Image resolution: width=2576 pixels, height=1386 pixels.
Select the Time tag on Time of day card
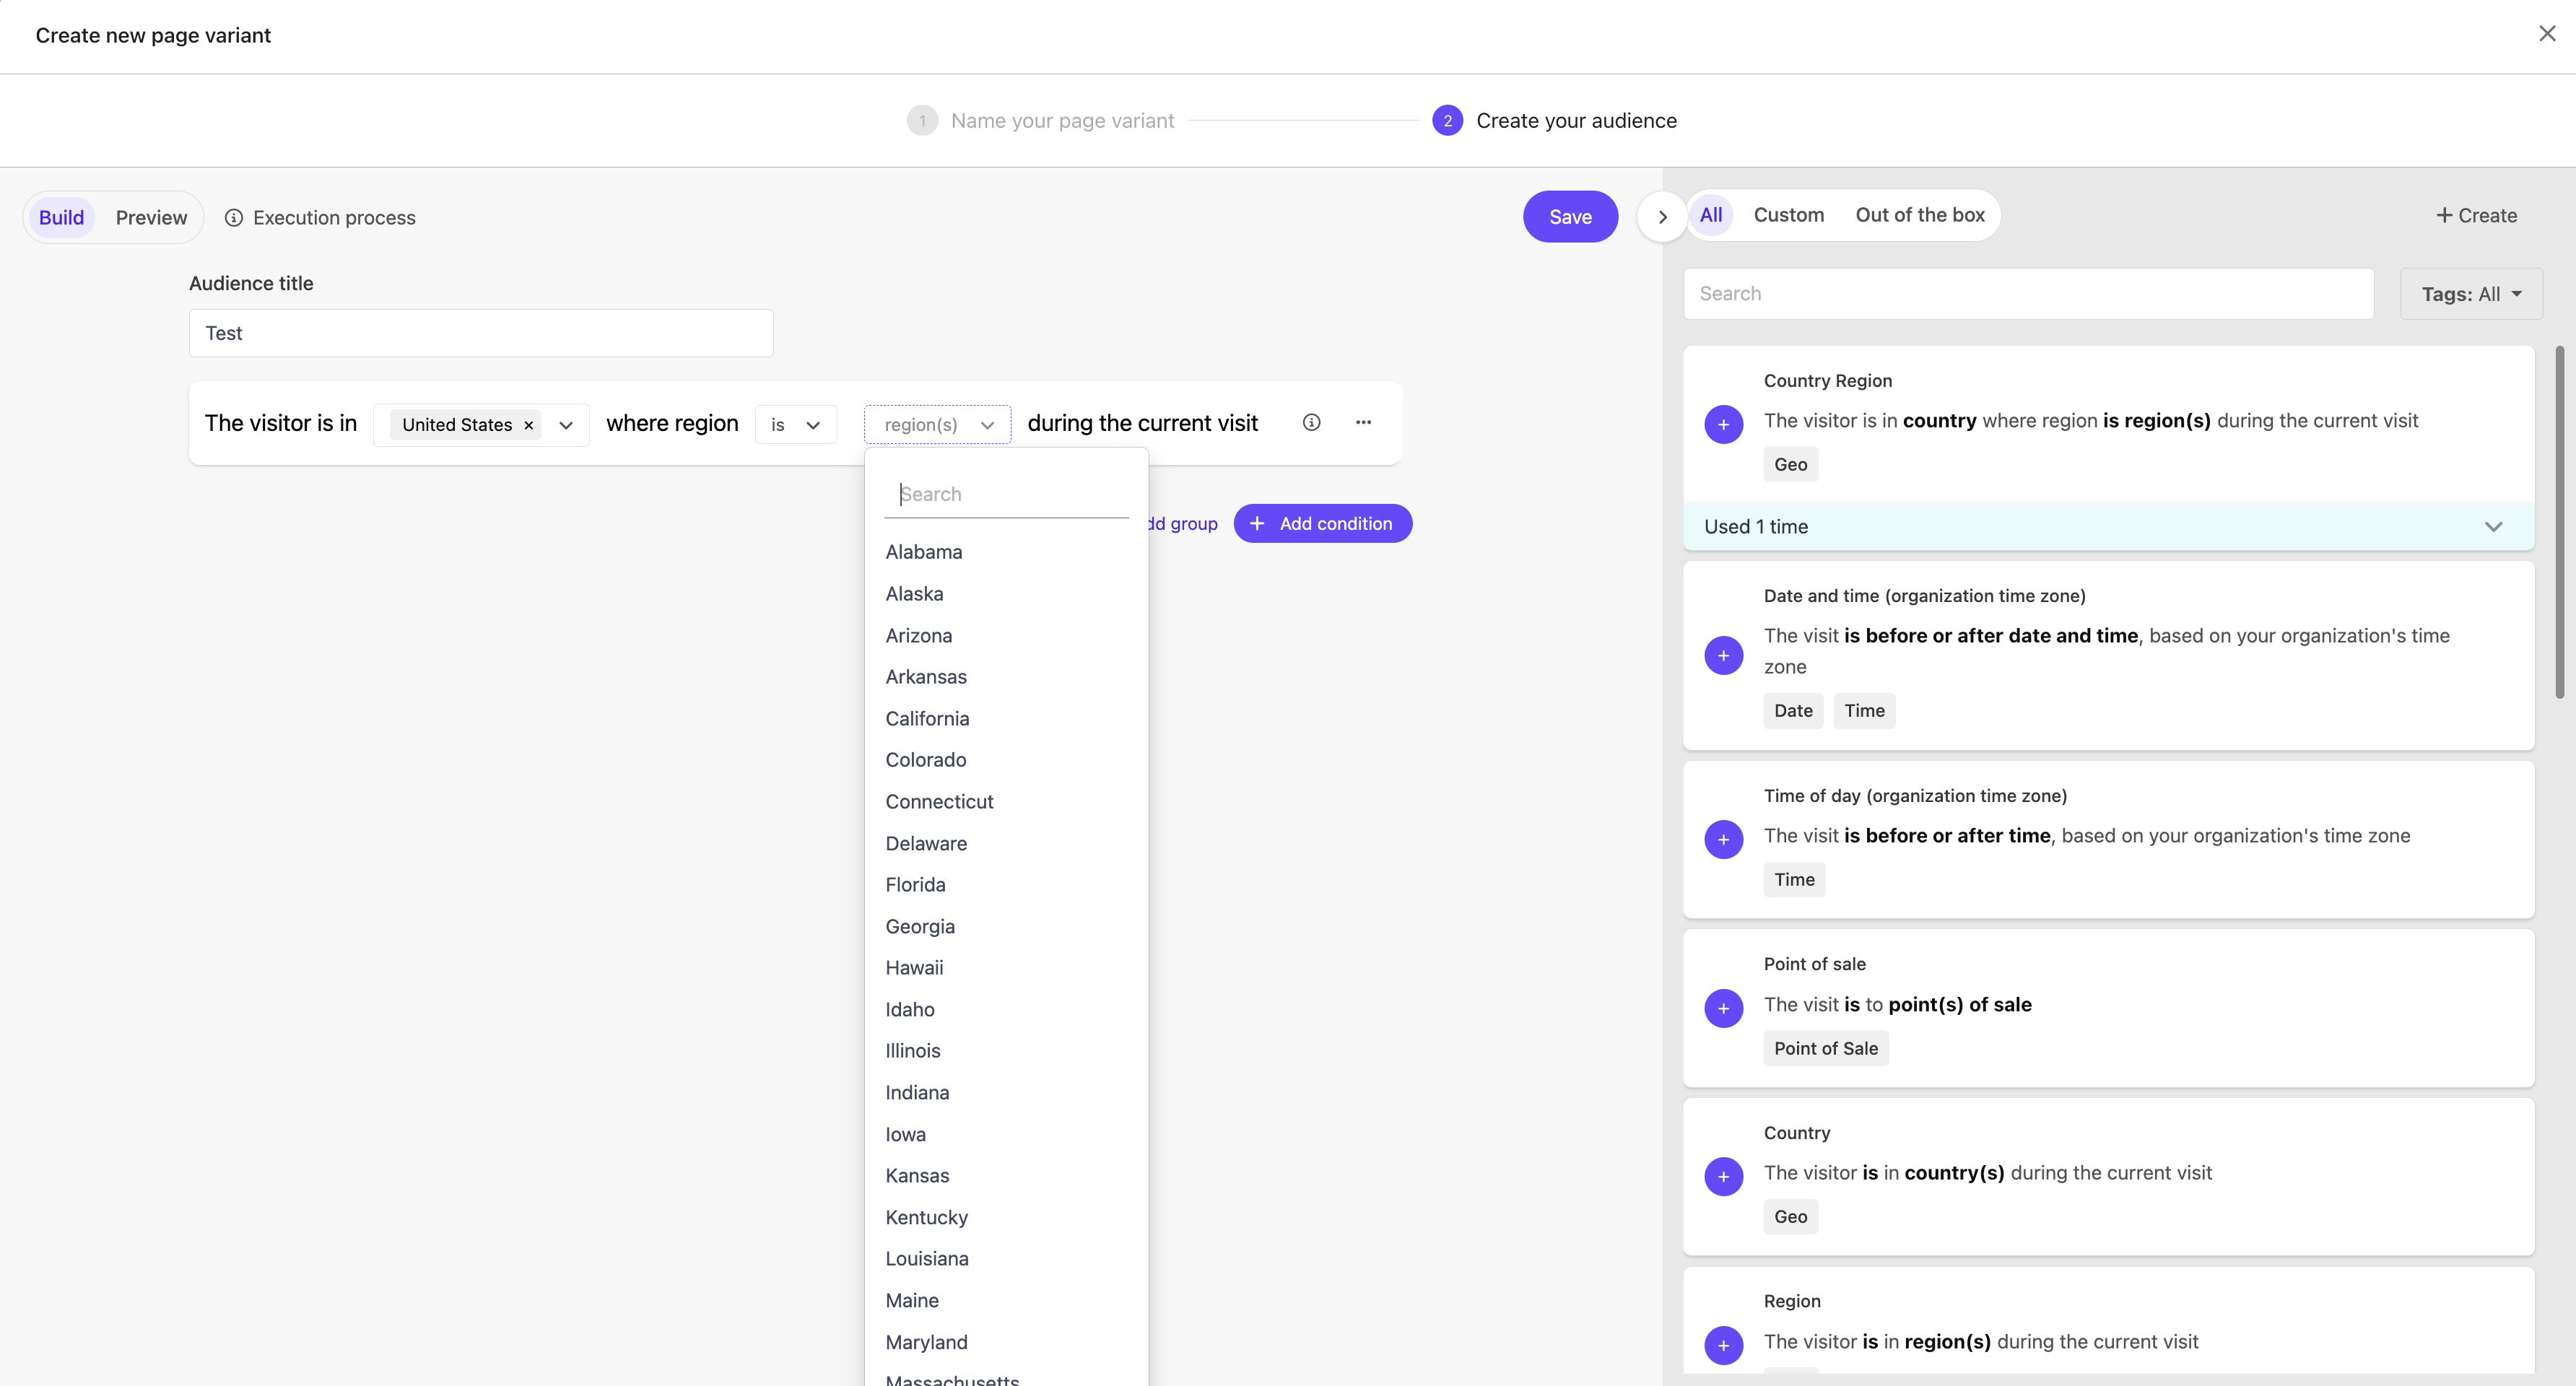pyautogui.click(x=1794, y=879)
